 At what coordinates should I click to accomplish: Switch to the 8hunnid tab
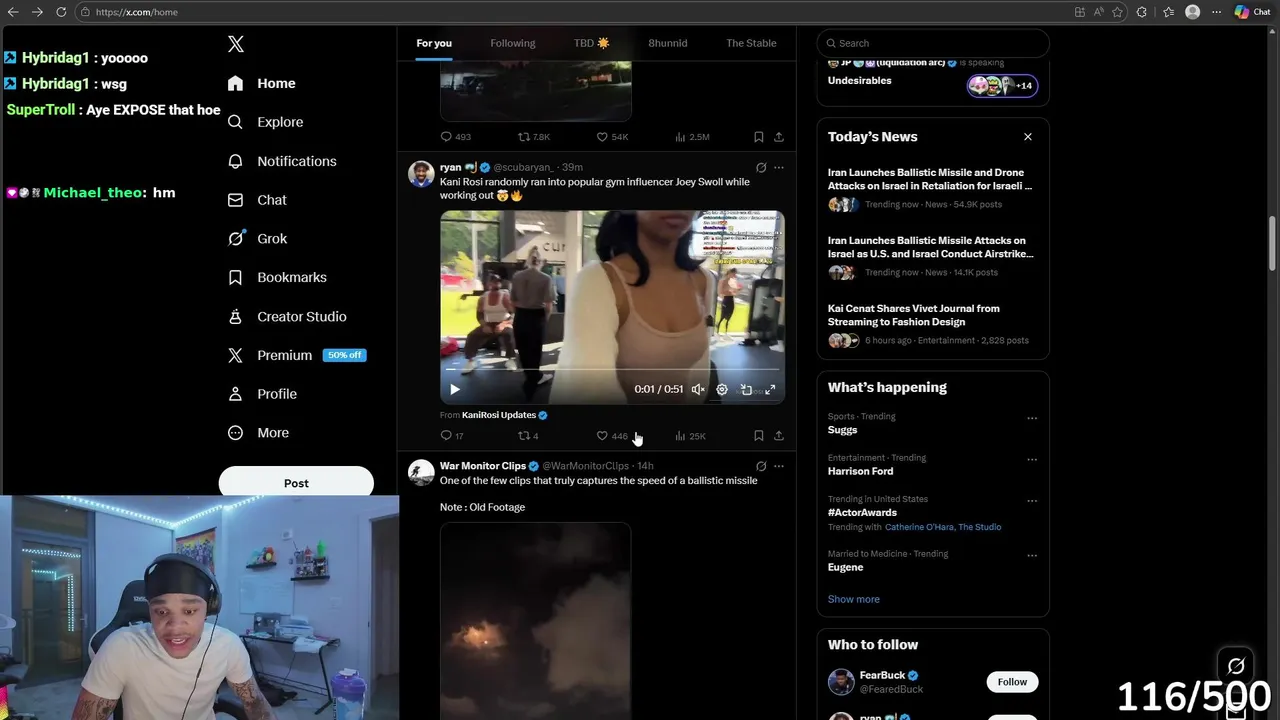pos(667,43)
